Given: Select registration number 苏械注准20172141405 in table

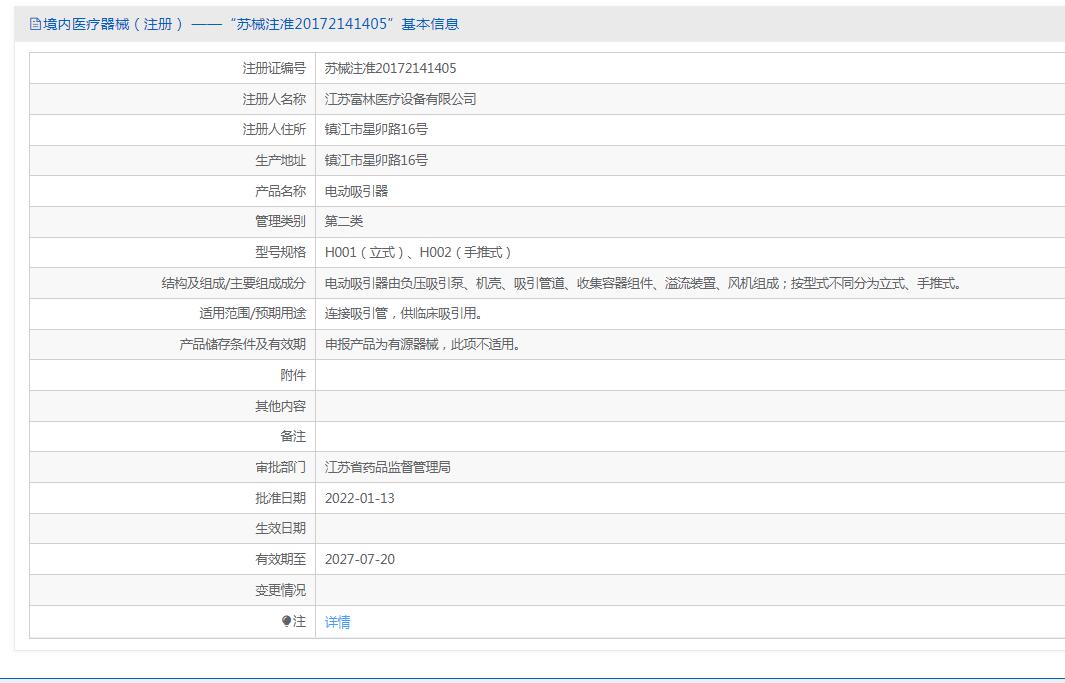Looking at the screenshot, I should 391,69.
